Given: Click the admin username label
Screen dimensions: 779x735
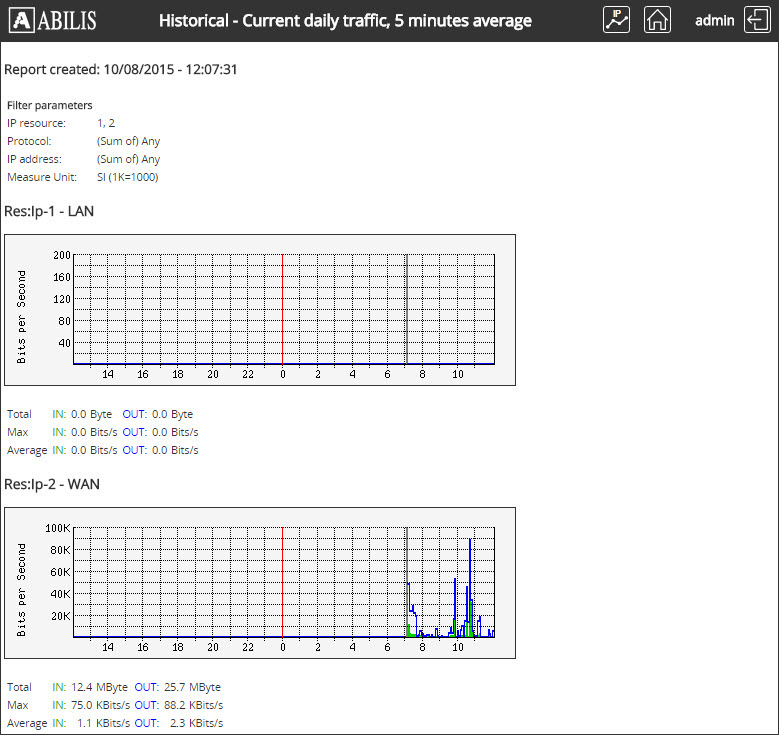Looking at the screenshot, I should 714,20.
